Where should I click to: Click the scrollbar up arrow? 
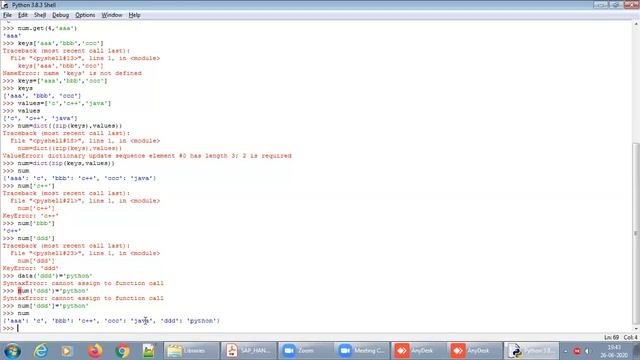point(636,24)
